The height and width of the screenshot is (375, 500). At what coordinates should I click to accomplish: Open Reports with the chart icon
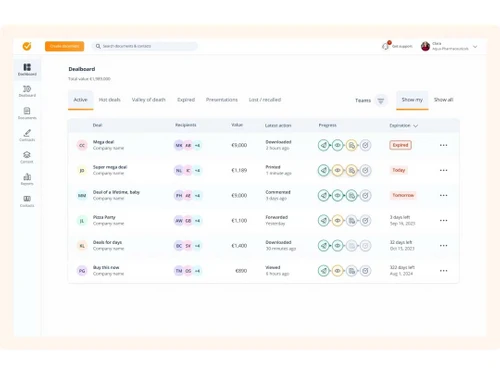click(x=27, y=179)
